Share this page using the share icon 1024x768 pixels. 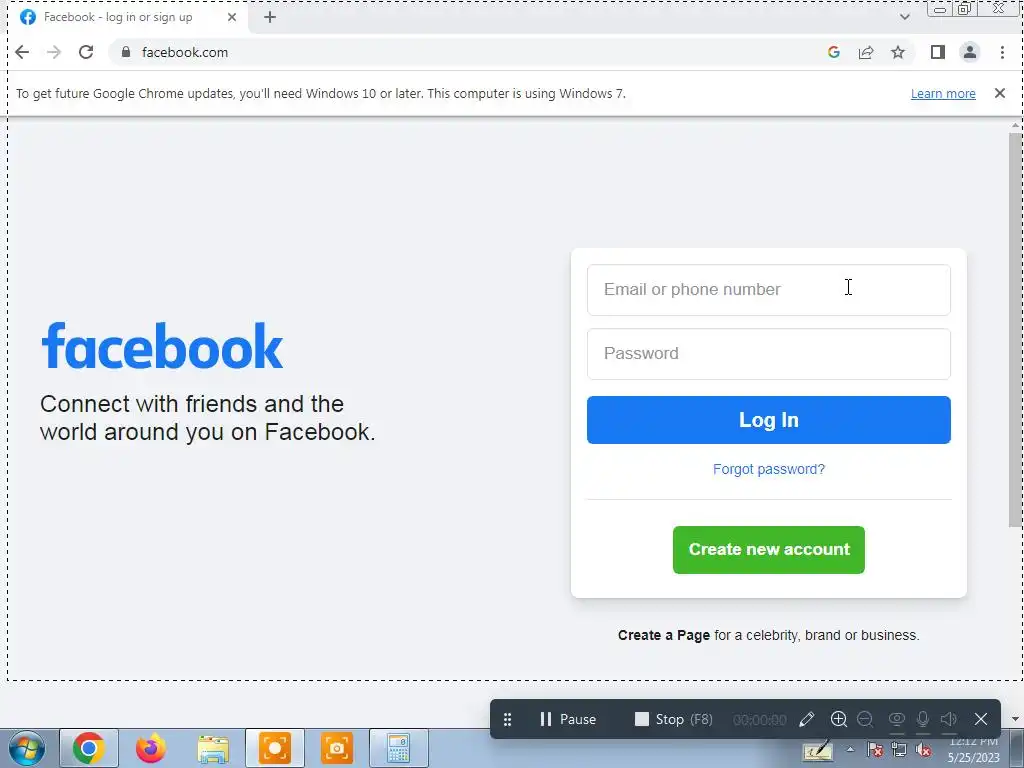pos(866,52)
